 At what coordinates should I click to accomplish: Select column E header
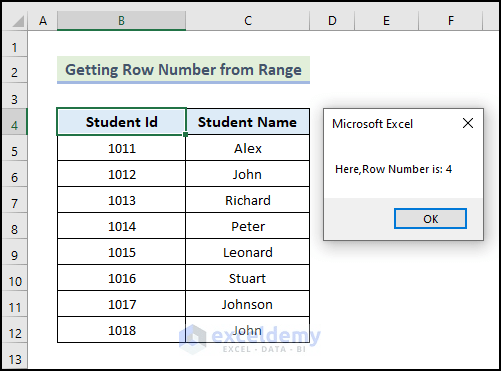(x=386, y=21)
